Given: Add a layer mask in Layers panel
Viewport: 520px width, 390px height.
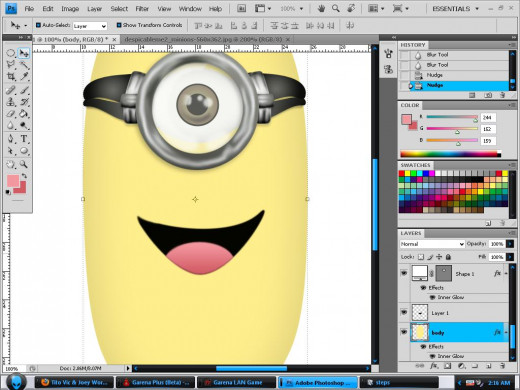Looking at the screenshot, I should [x=447, y=366].
